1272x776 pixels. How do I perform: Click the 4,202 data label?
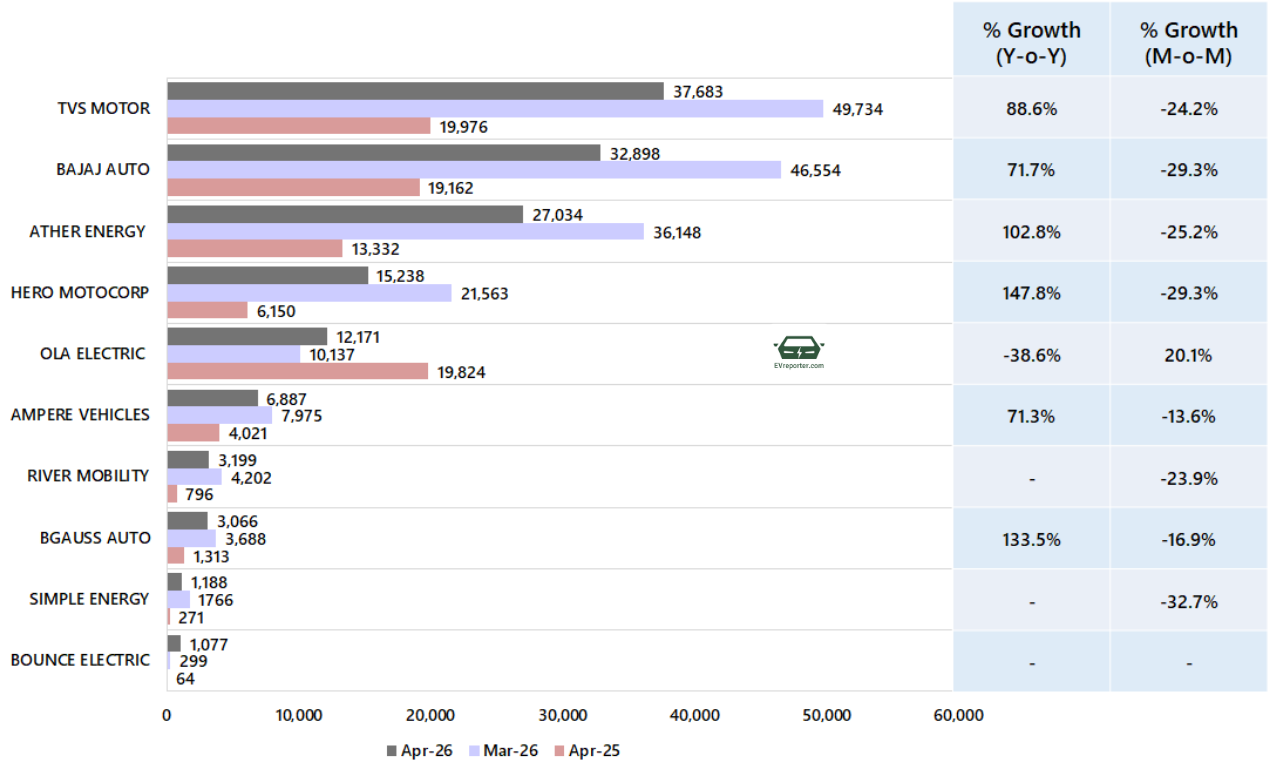pos(251,477)
